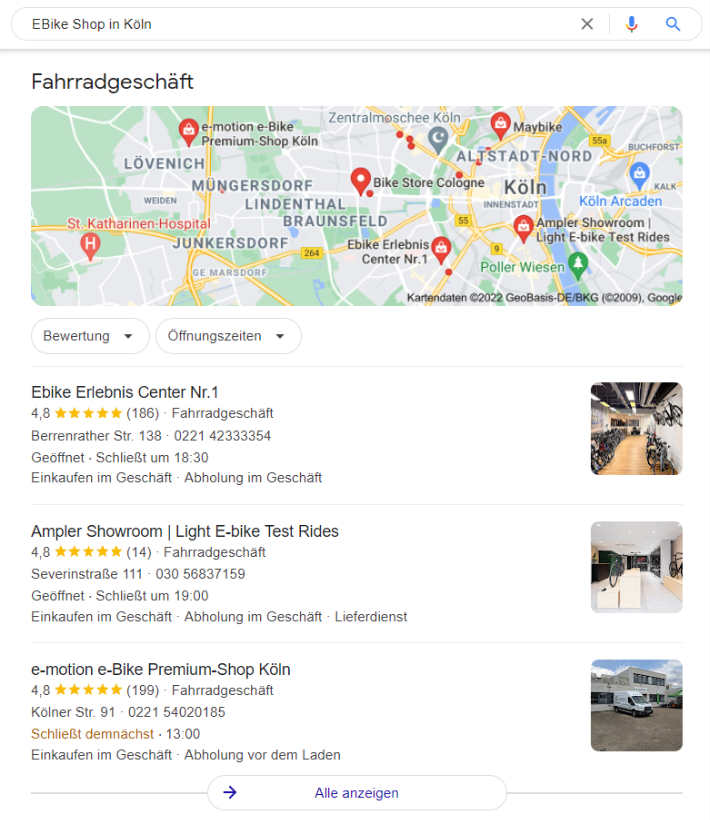Clear the search box with X icon
The height and width of the screenshot is (820, 710).
[x=587, y=24]
